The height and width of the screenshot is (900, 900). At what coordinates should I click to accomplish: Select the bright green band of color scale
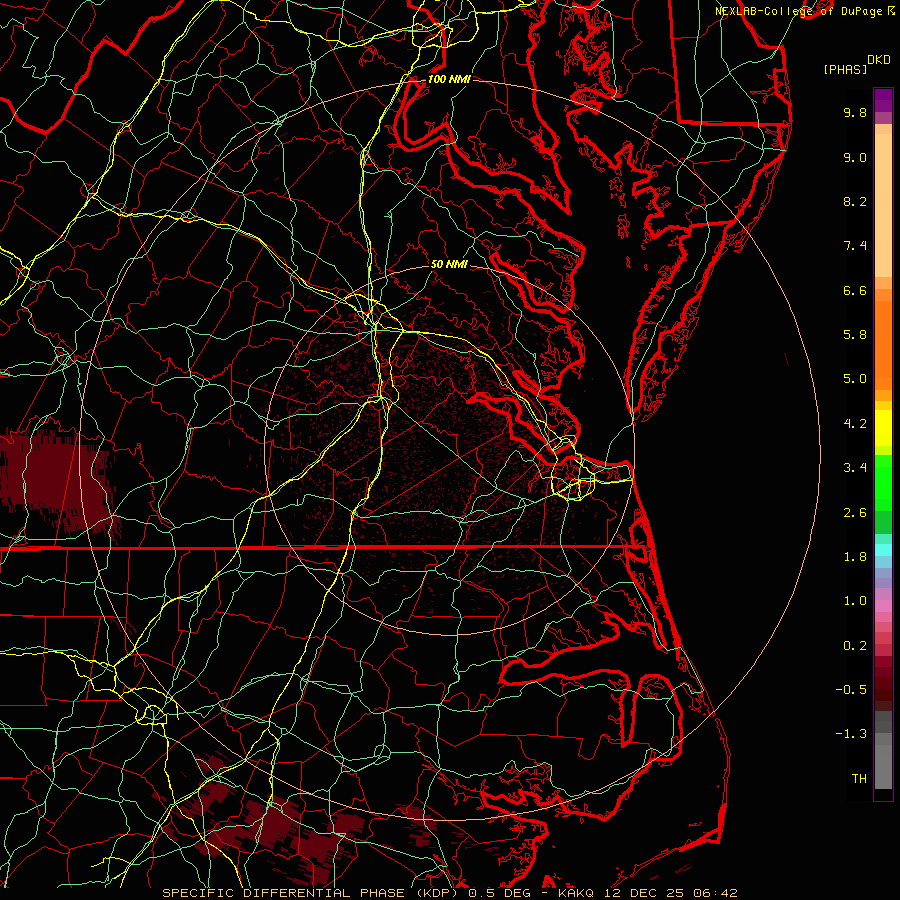(883, 484)
